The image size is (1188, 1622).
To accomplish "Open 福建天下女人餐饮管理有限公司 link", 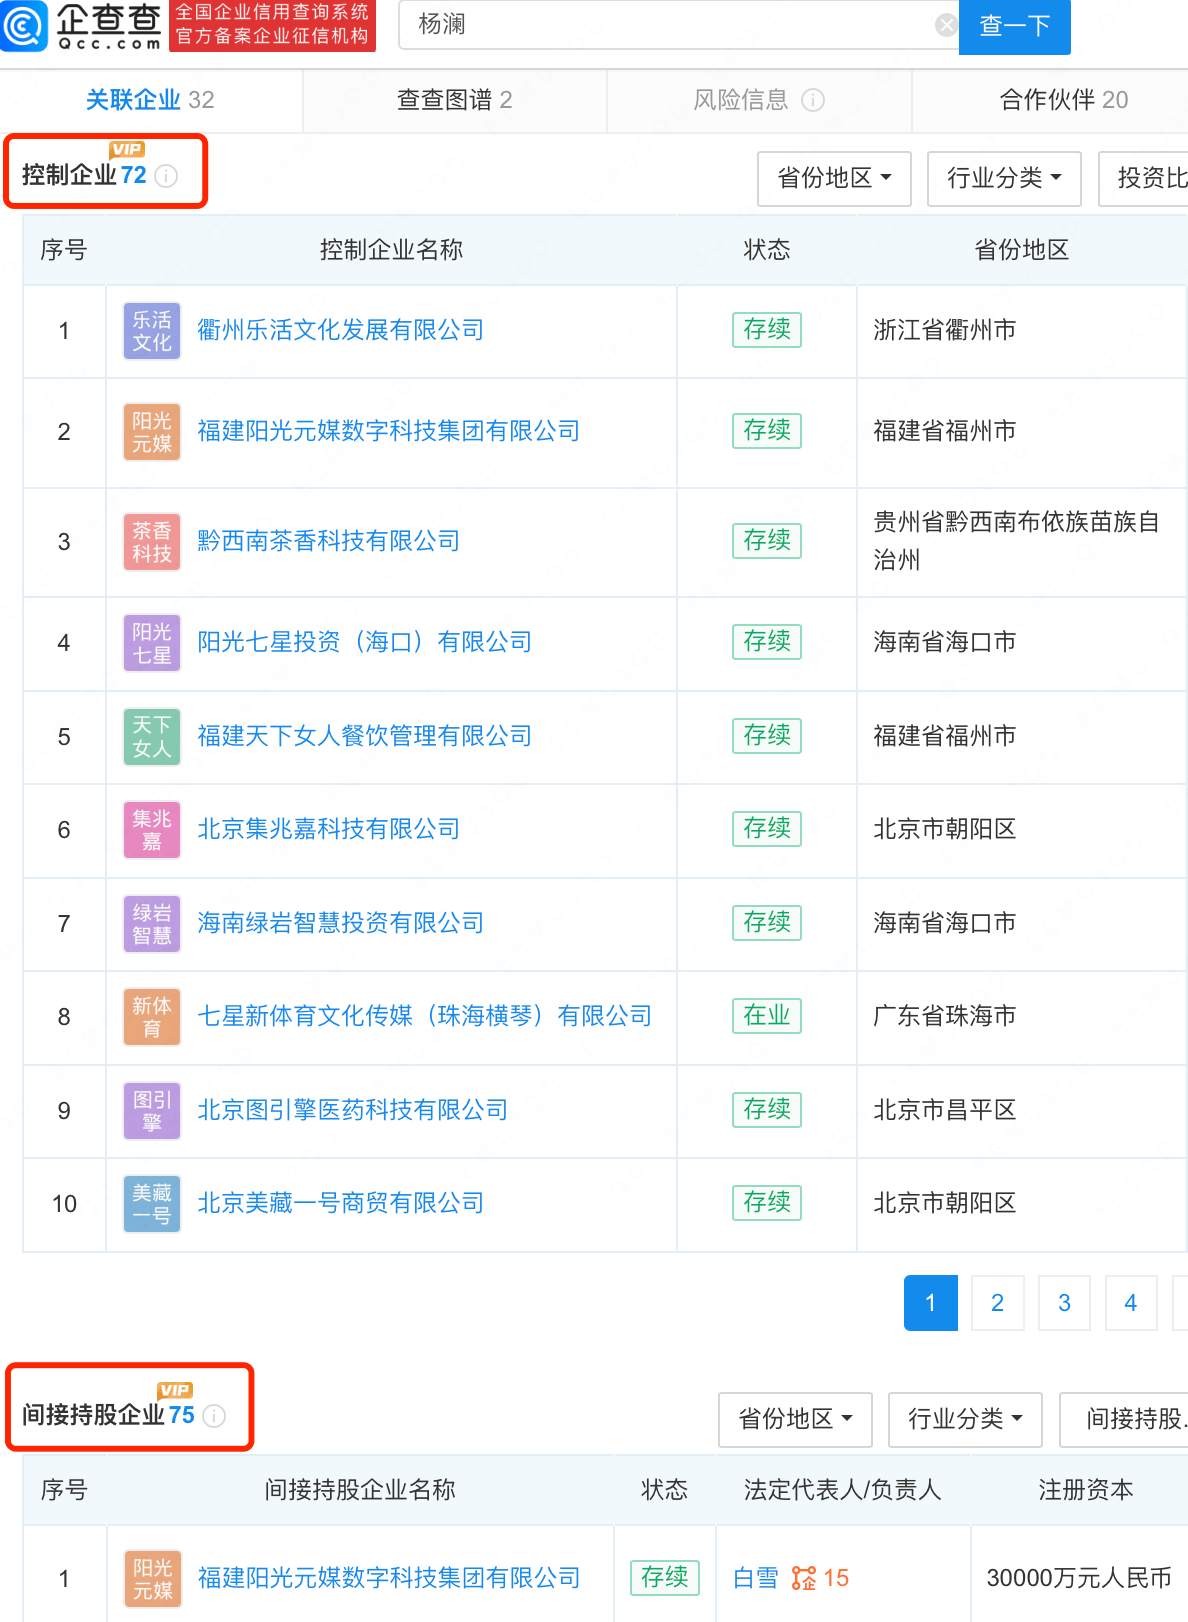I will (365, 736).
